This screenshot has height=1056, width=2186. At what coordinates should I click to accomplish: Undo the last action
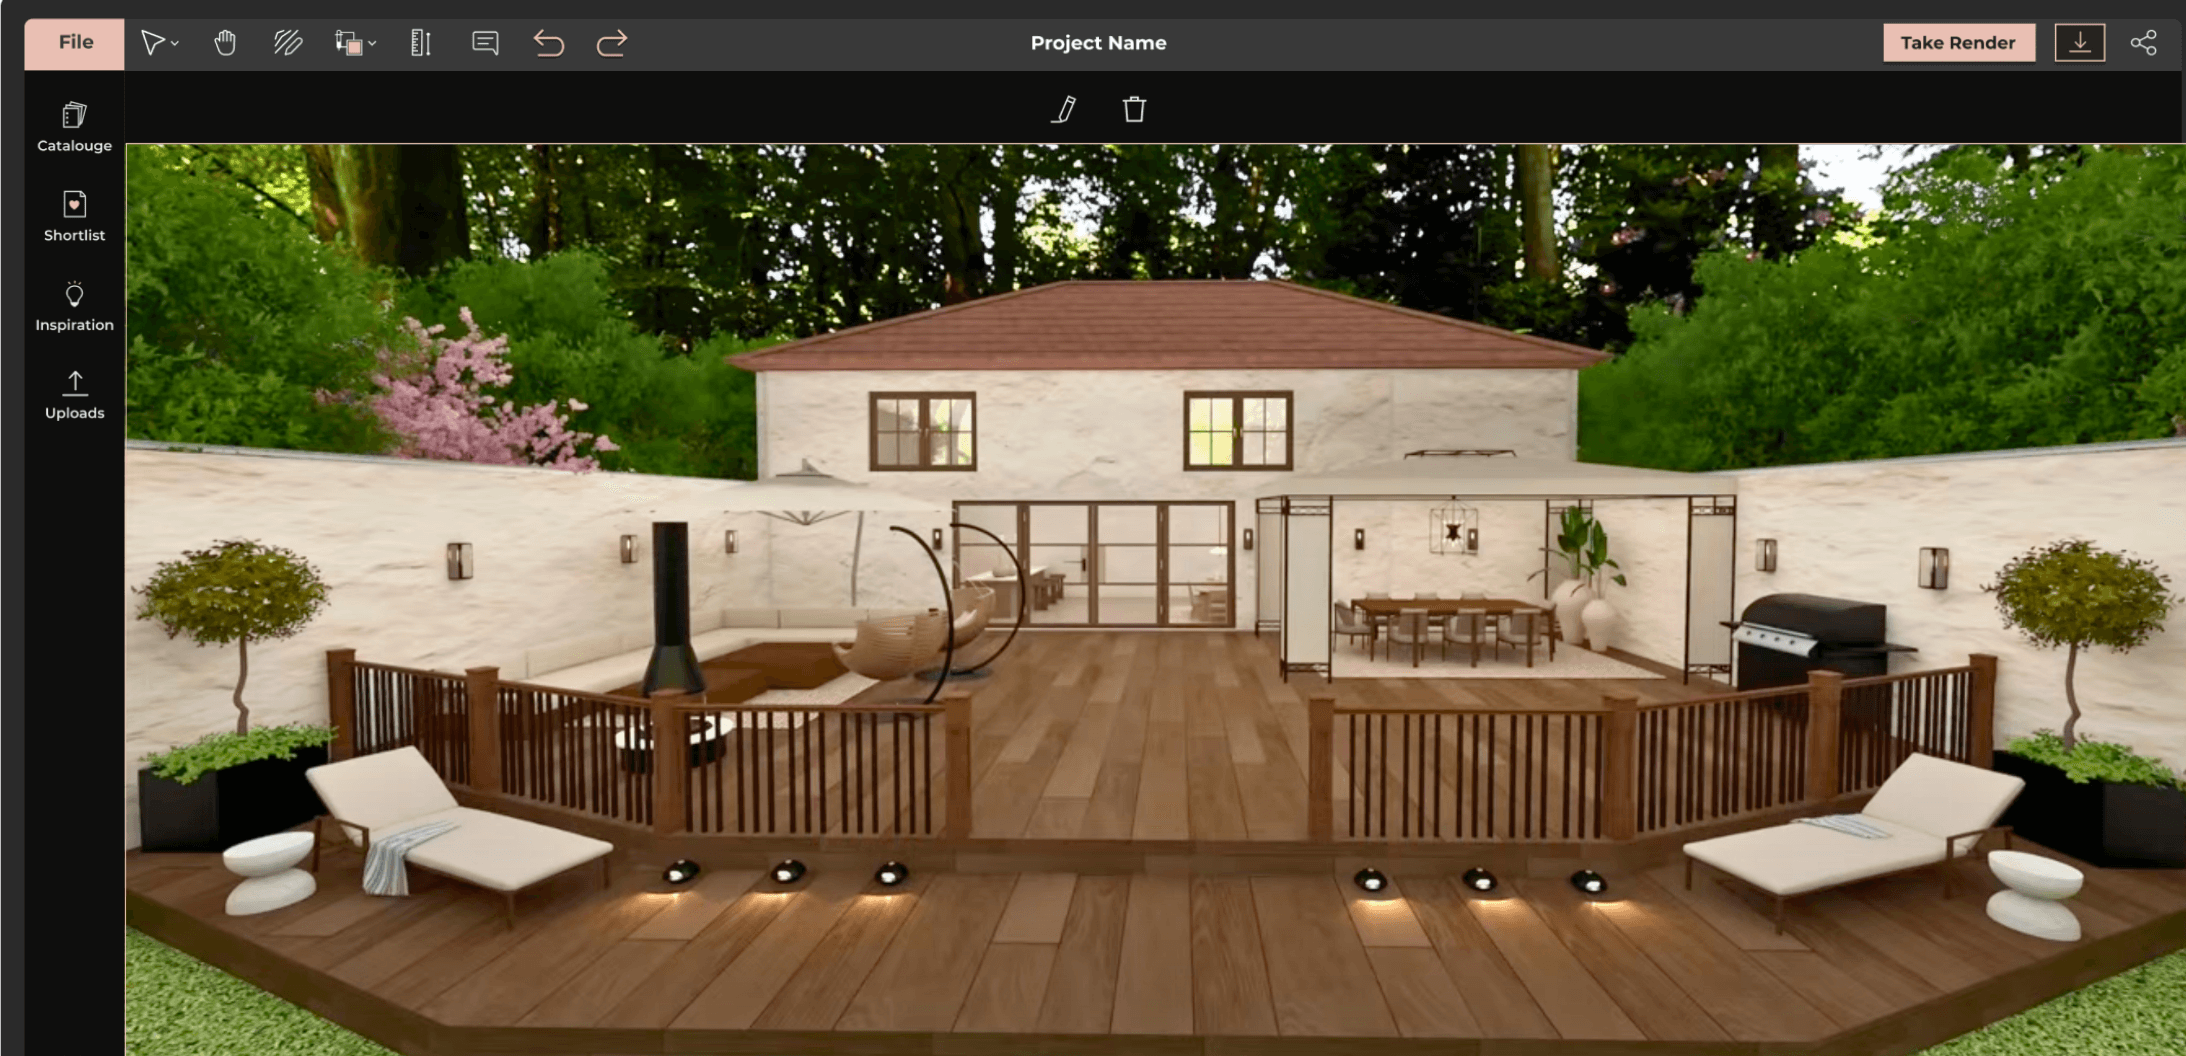click(548, 43)
